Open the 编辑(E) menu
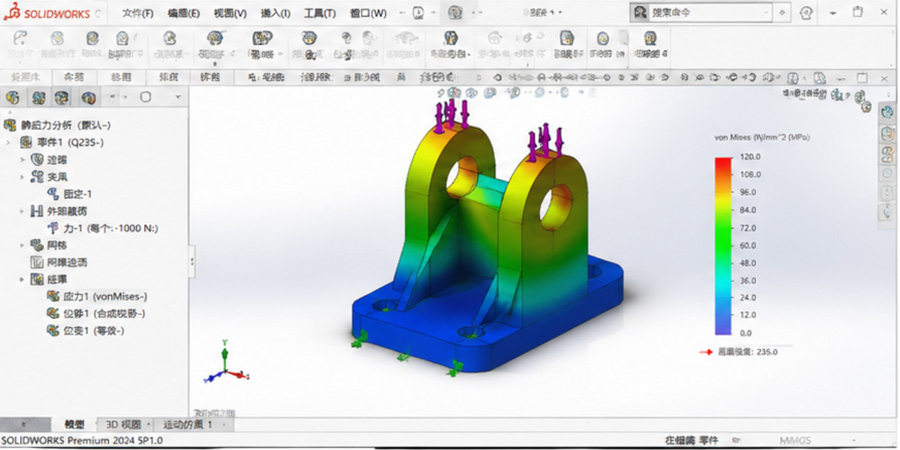 (x=184, y=13)
